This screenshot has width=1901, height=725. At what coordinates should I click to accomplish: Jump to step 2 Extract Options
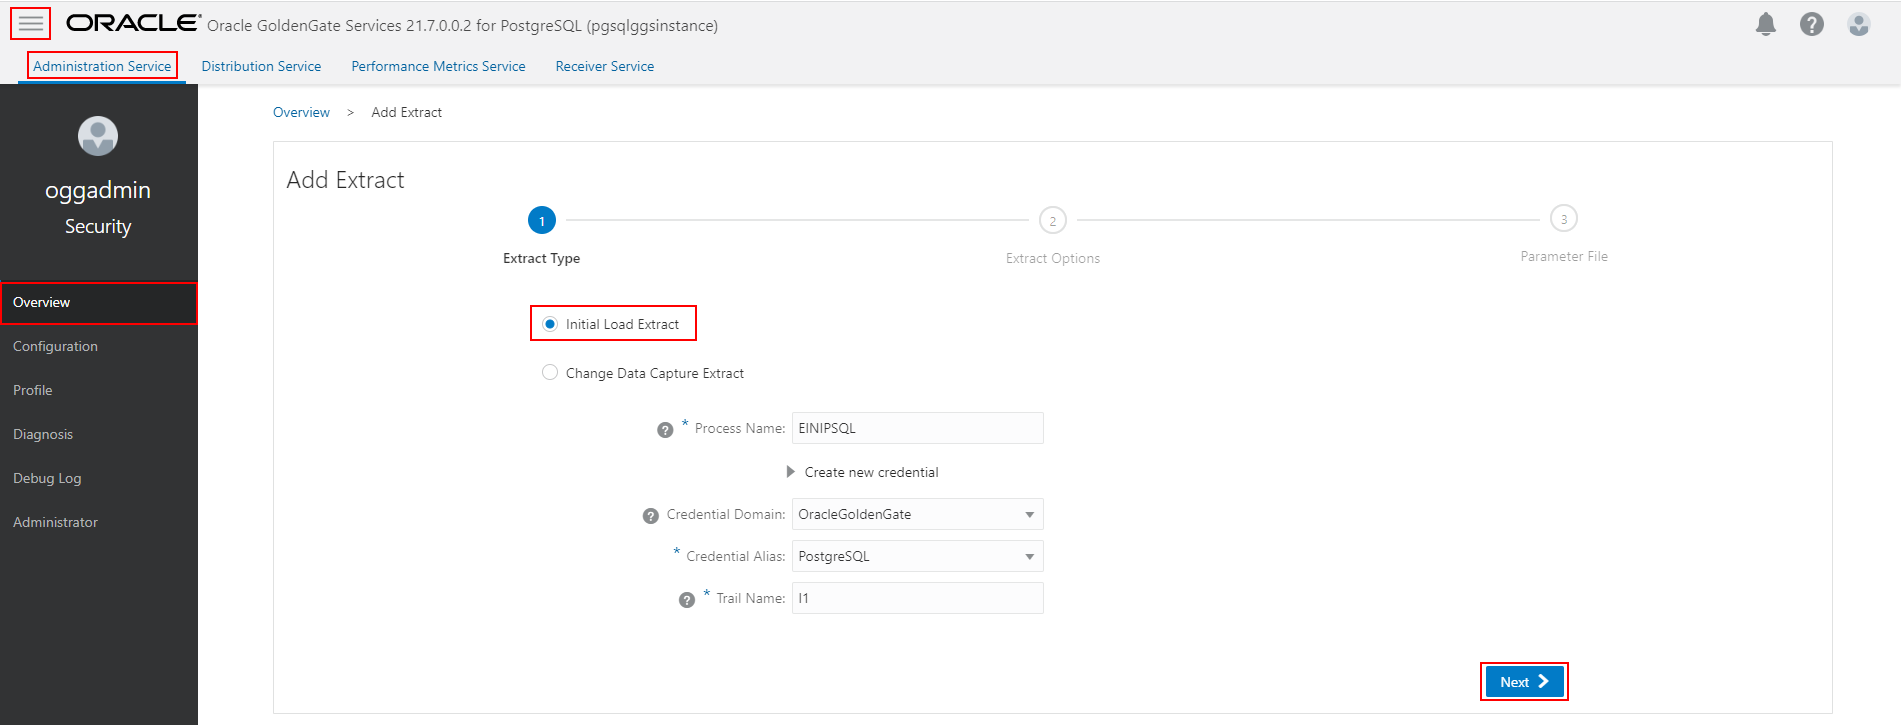(x=1053, y=221)
